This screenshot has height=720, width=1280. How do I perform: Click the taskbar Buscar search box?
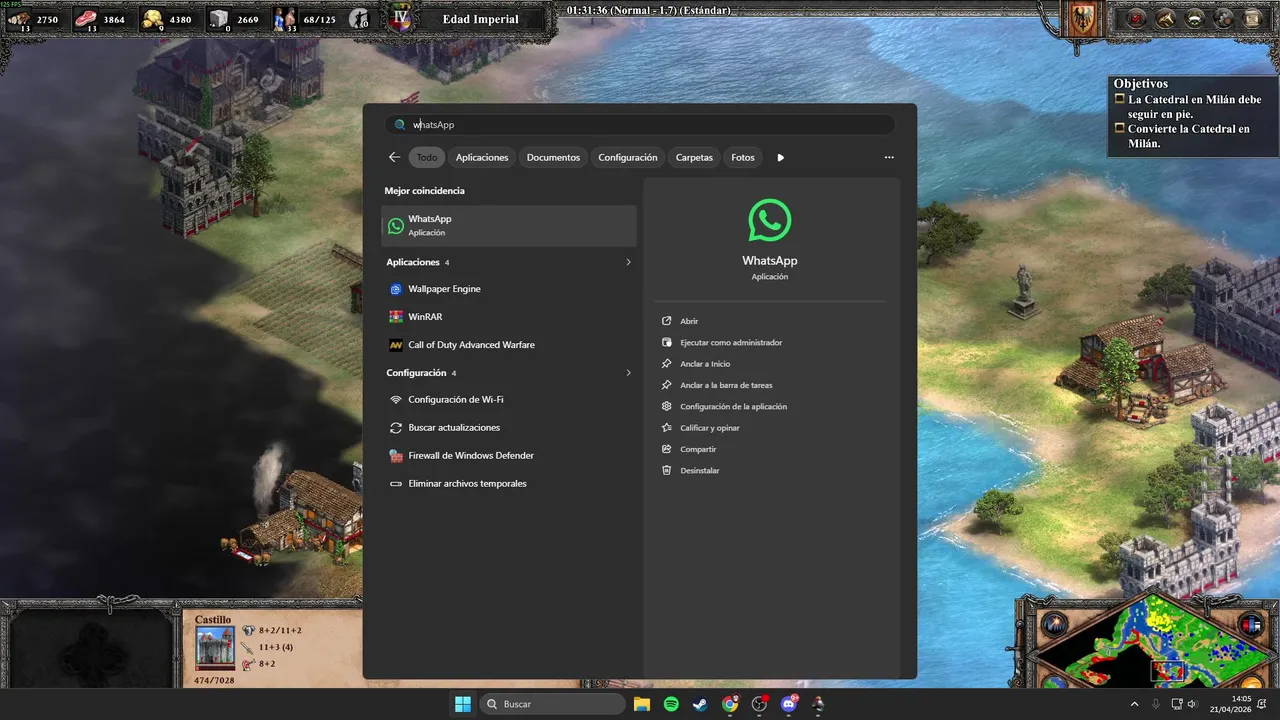(x=553, y=704)
